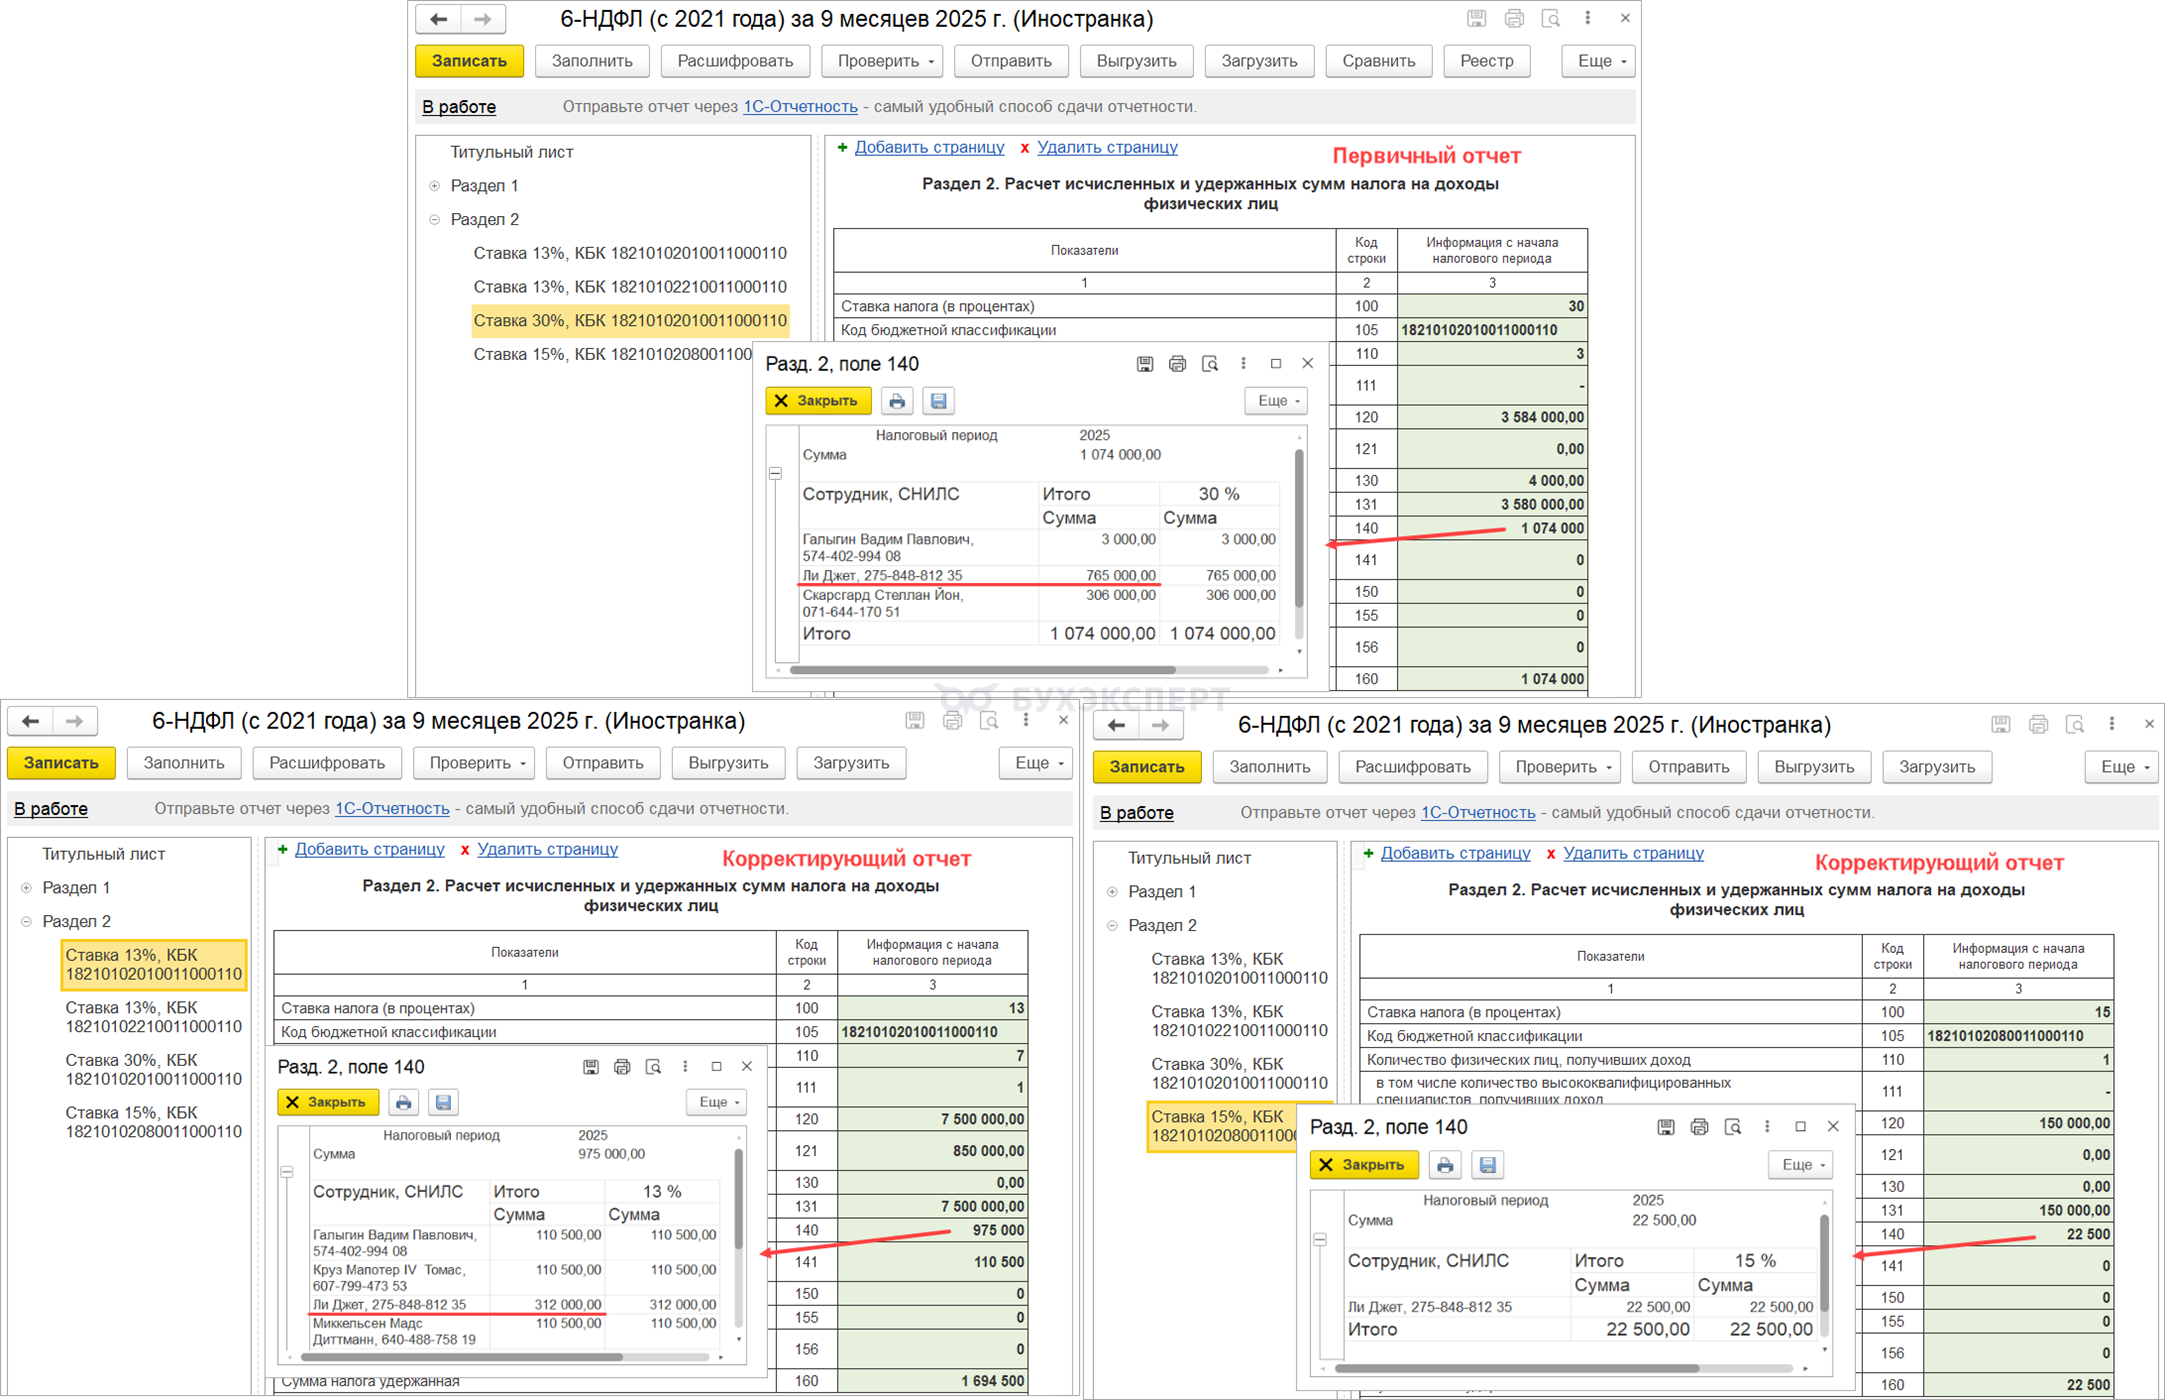Screen dimensions: 2165x1400
Task: Click the preview icon in the top window title bar
Action: point(1550,19)
